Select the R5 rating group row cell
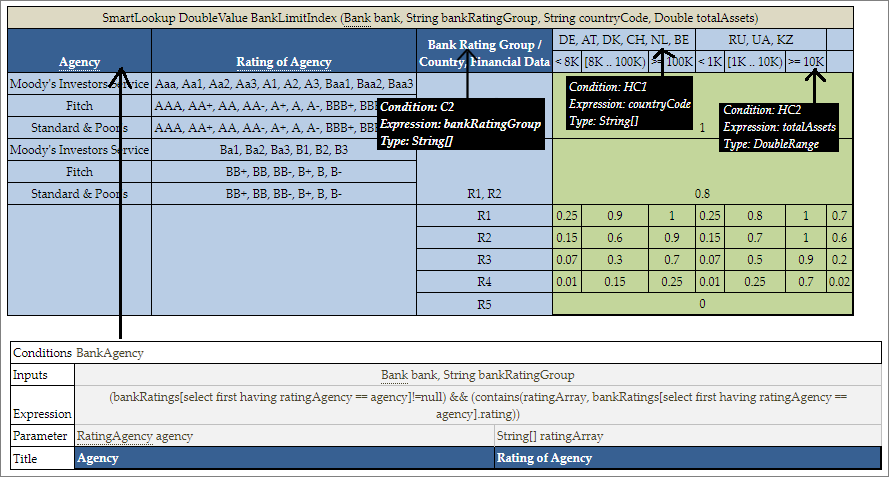889x477 pixels. (x=484, y=304)
